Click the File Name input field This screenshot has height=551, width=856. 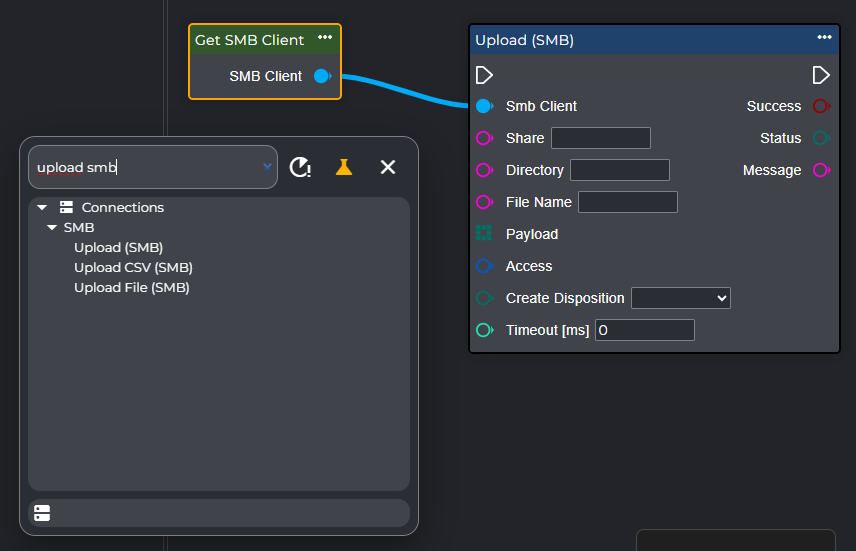pos(627,202)
